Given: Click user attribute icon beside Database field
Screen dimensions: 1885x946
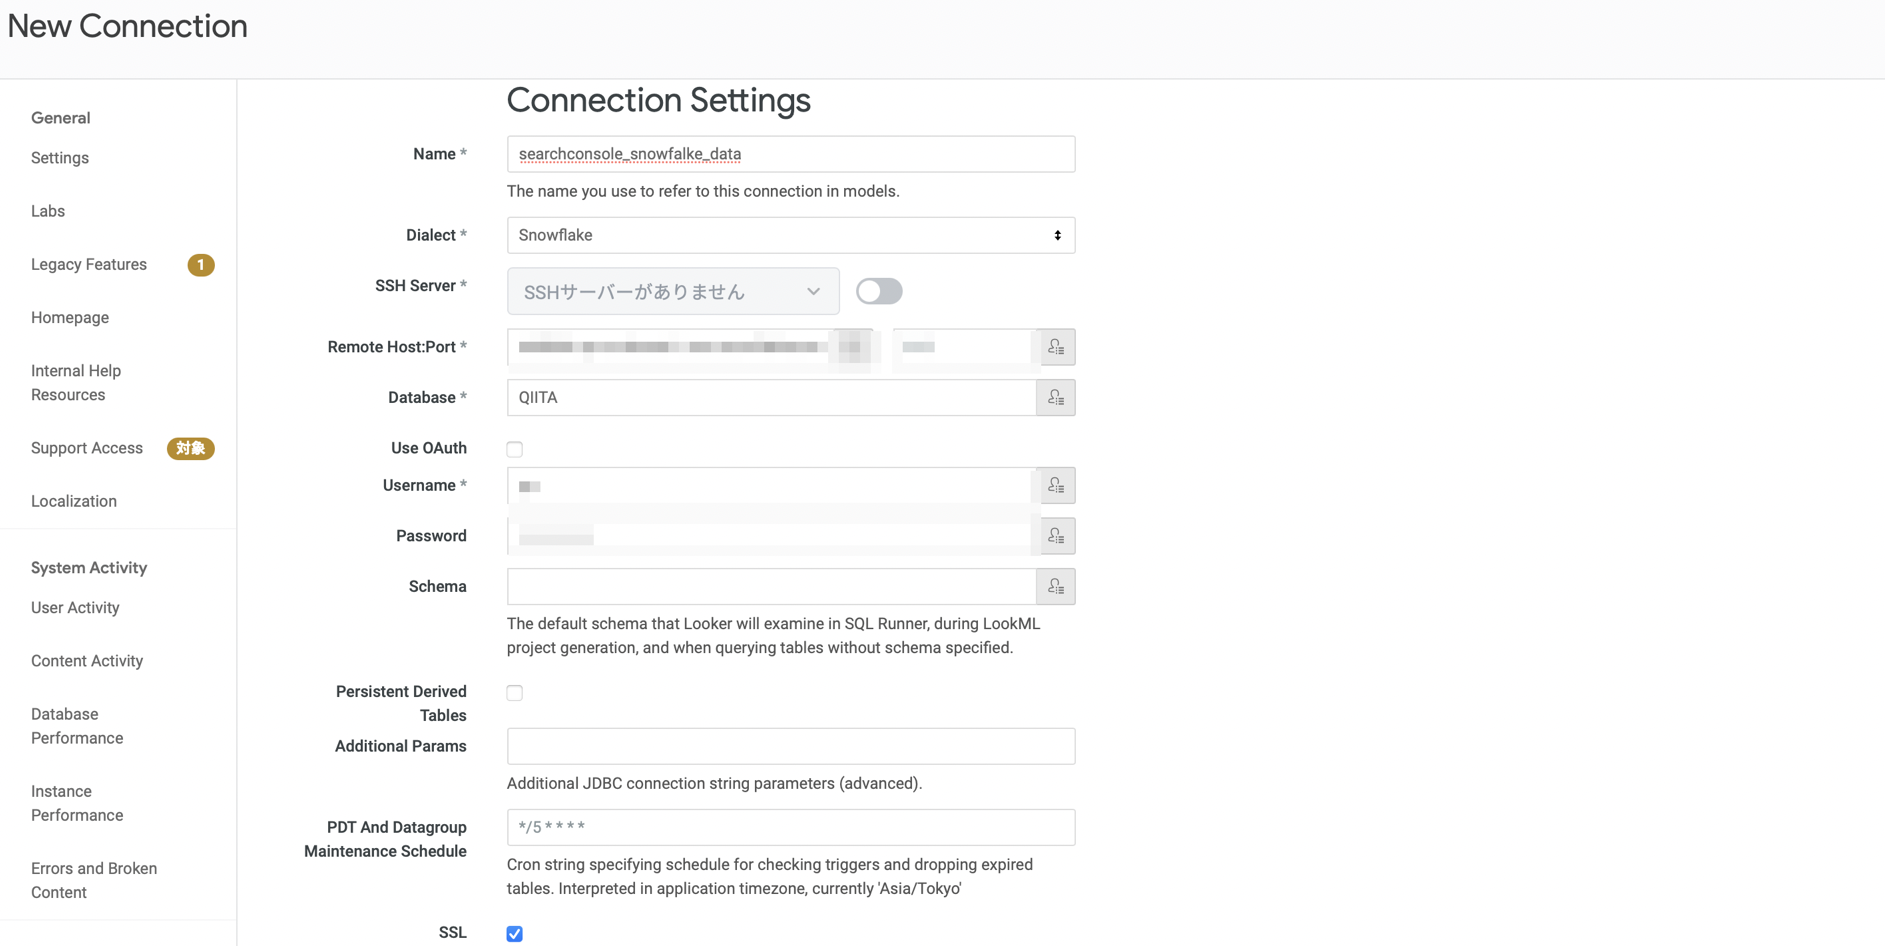Looking at the screenshot, I should tap(1055, 398).
